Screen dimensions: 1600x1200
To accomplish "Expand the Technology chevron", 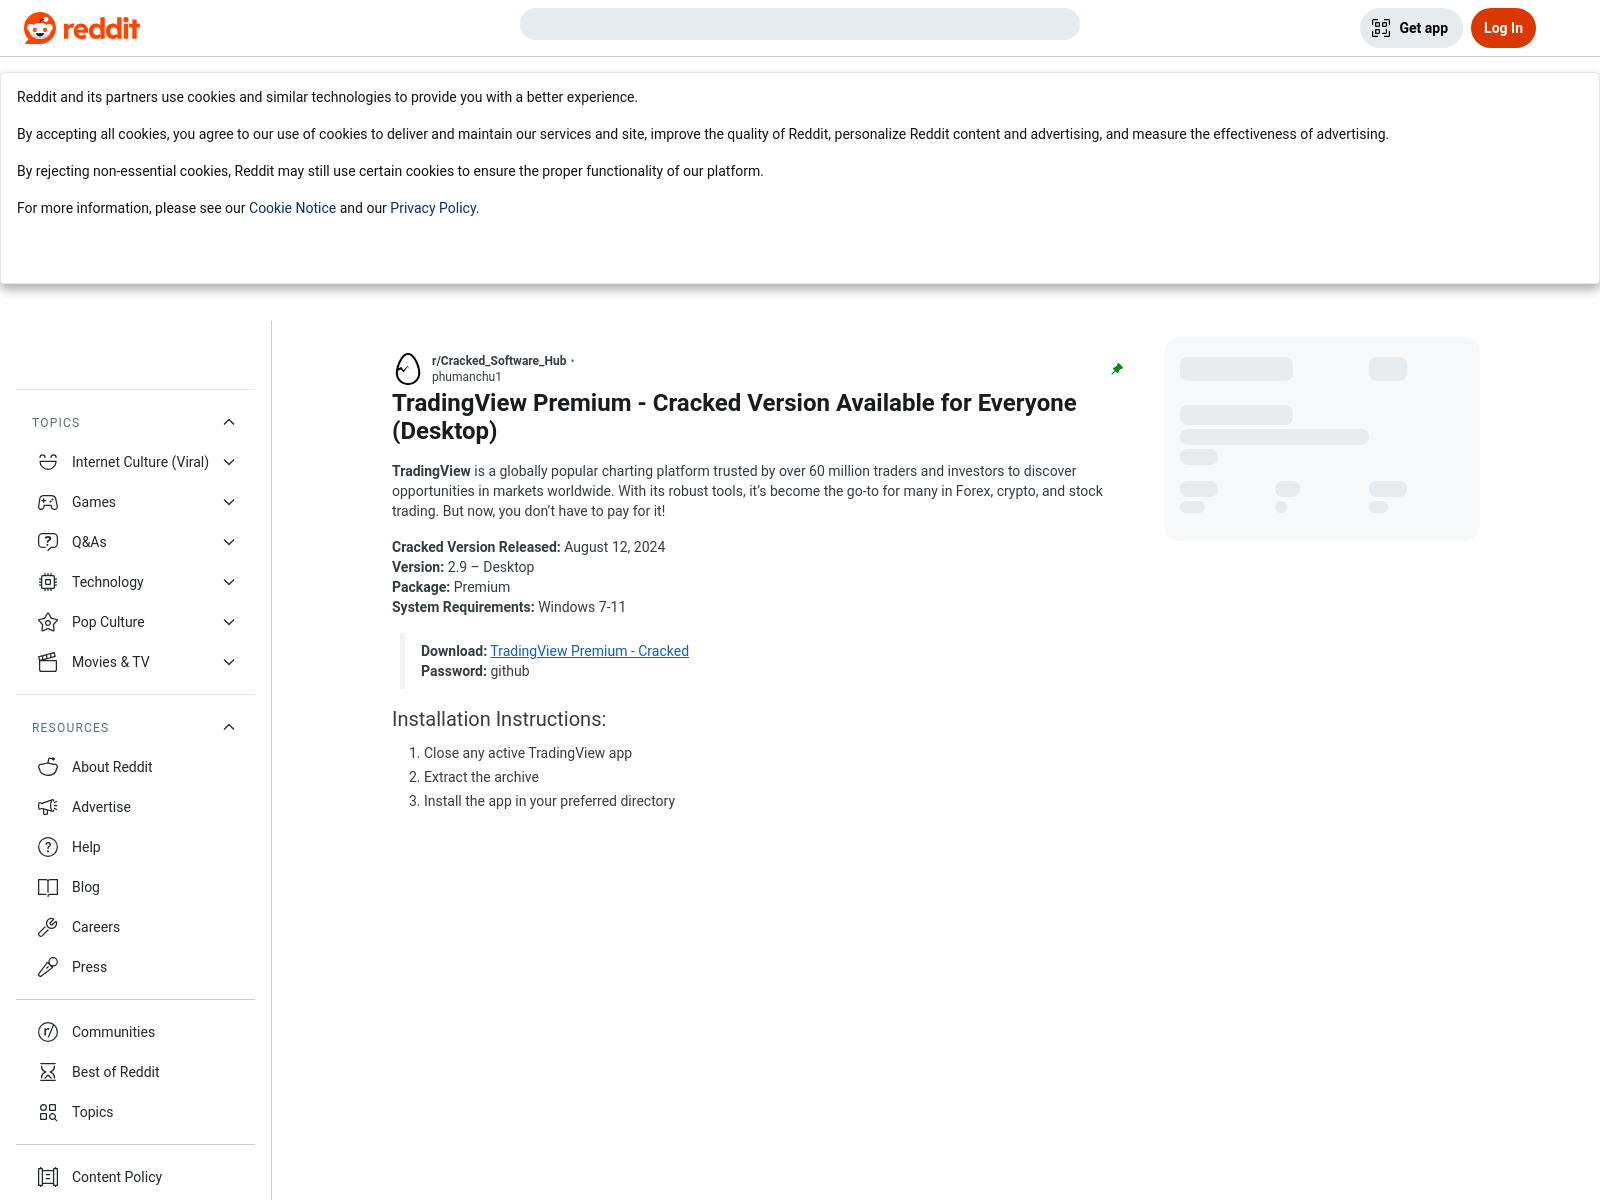I will (x=229, y=582).
